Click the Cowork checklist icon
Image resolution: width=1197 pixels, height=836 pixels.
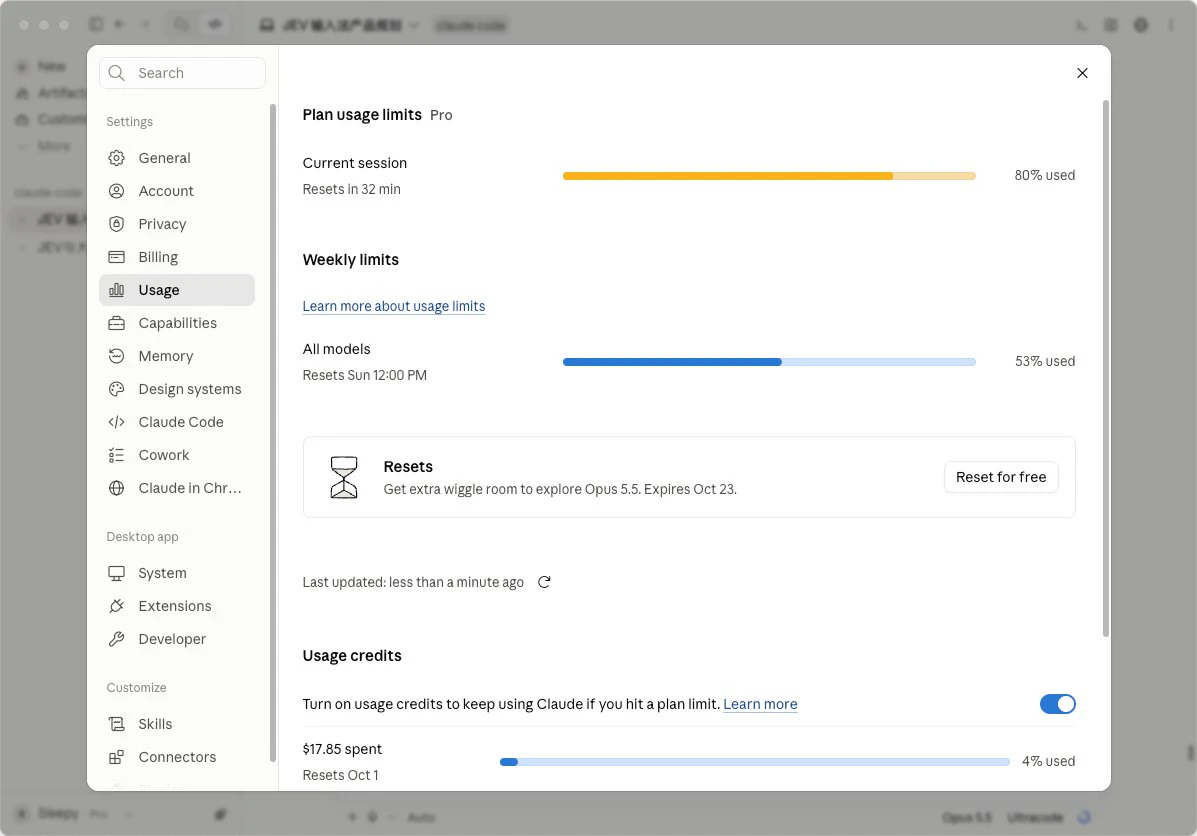tap(116, 455)
